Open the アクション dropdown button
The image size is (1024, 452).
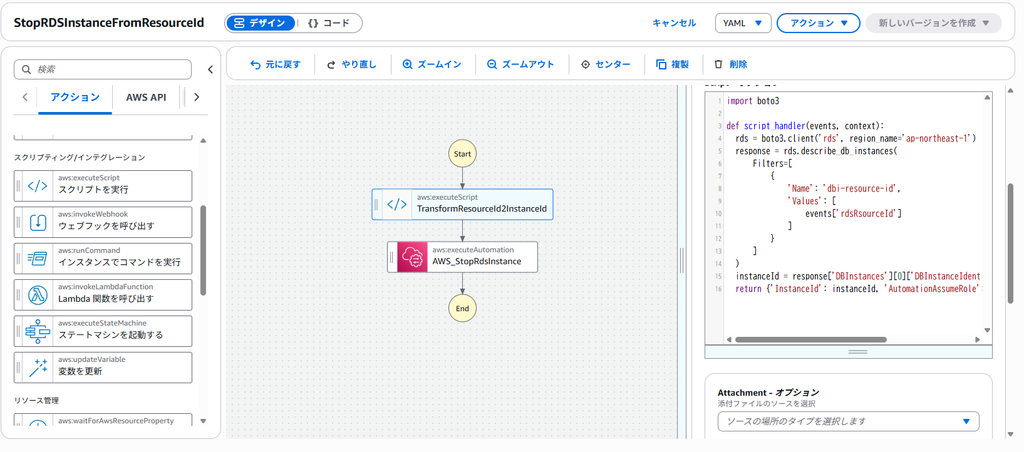pyautogui.click(x=818, y=23)
